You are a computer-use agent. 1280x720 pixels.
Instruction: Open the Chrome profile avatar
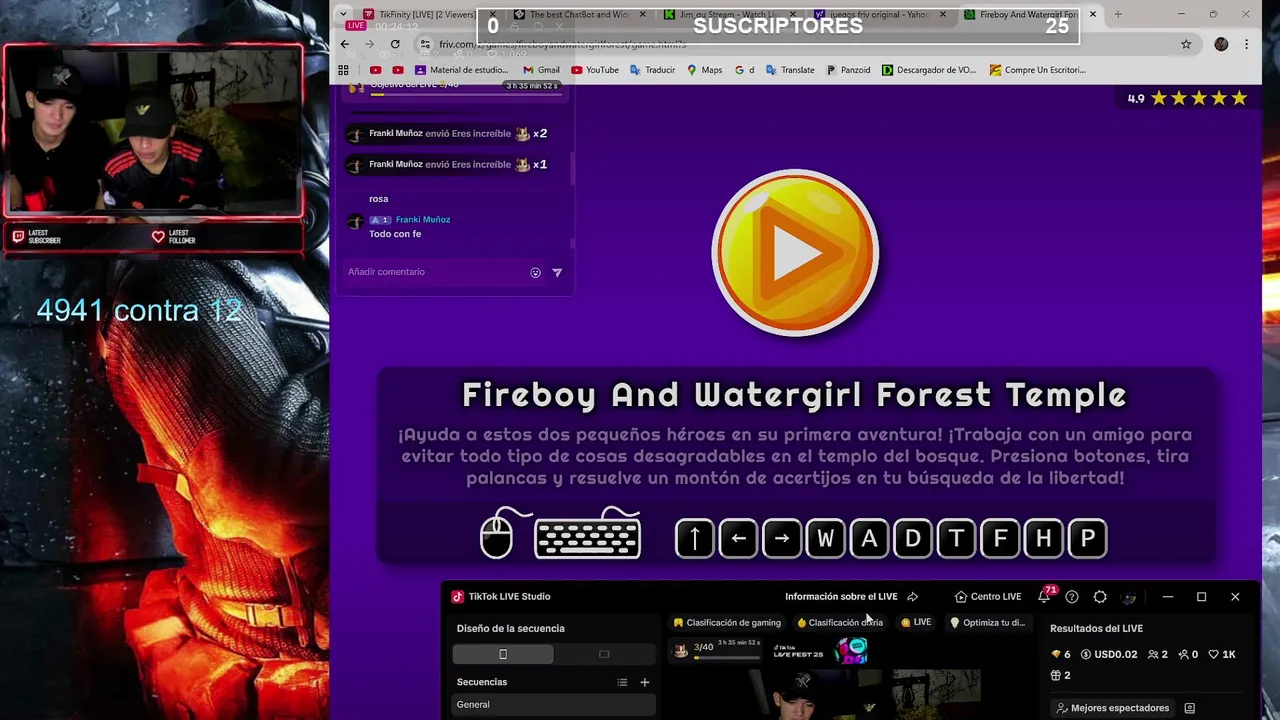(1221, 44)
